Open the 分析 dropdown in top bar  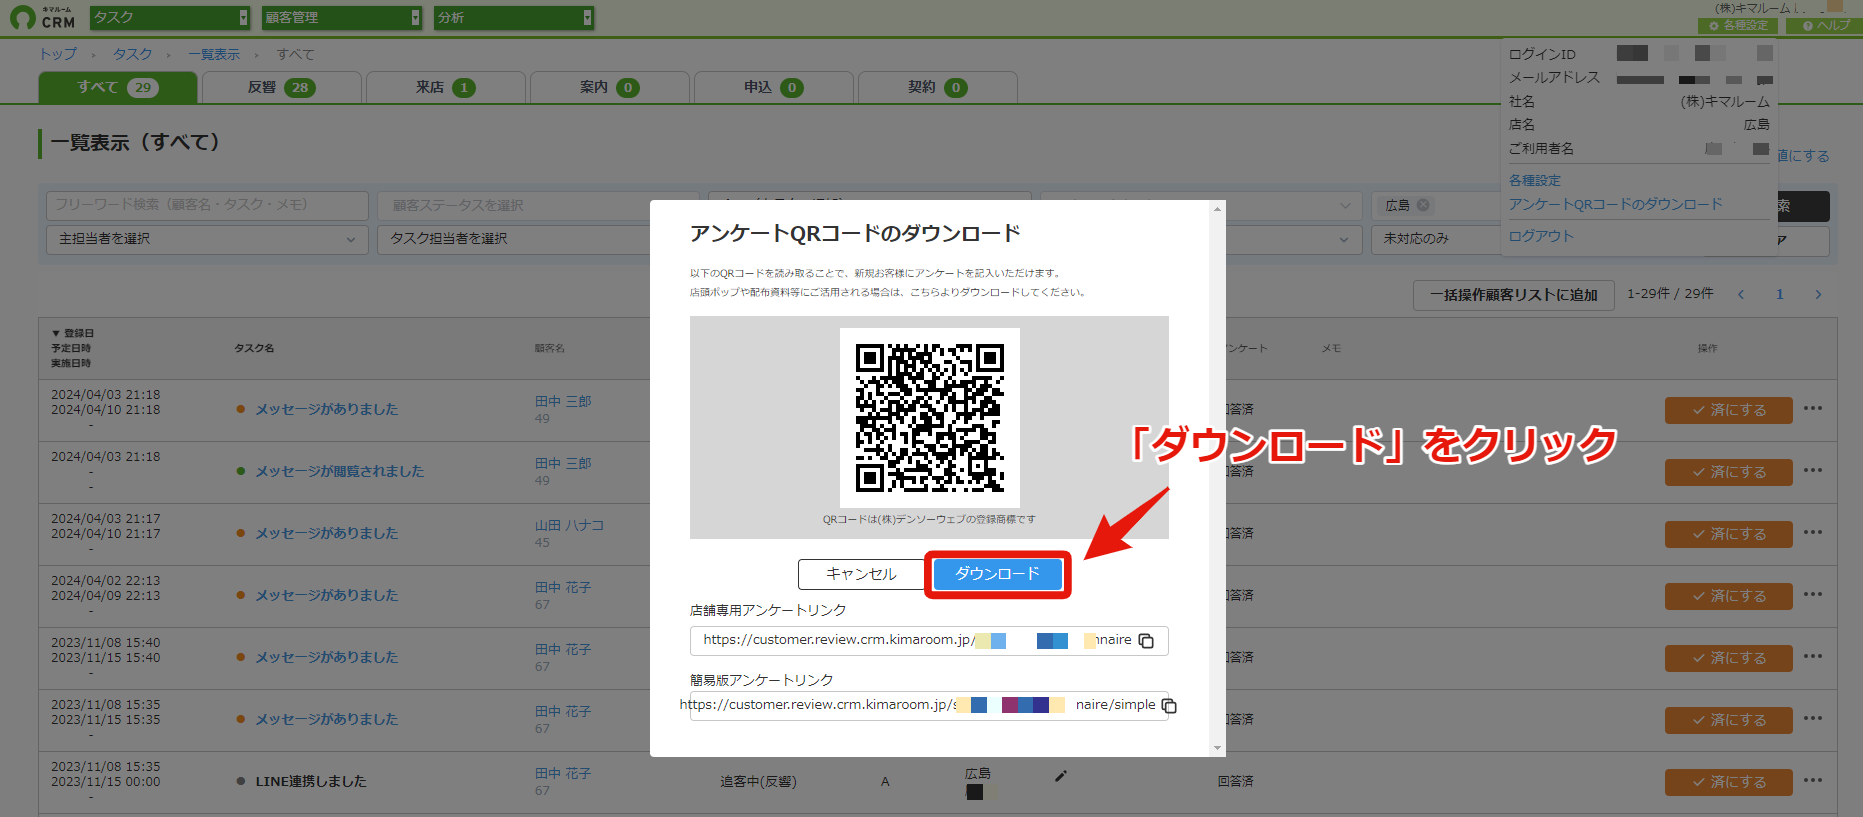point(514,17)
